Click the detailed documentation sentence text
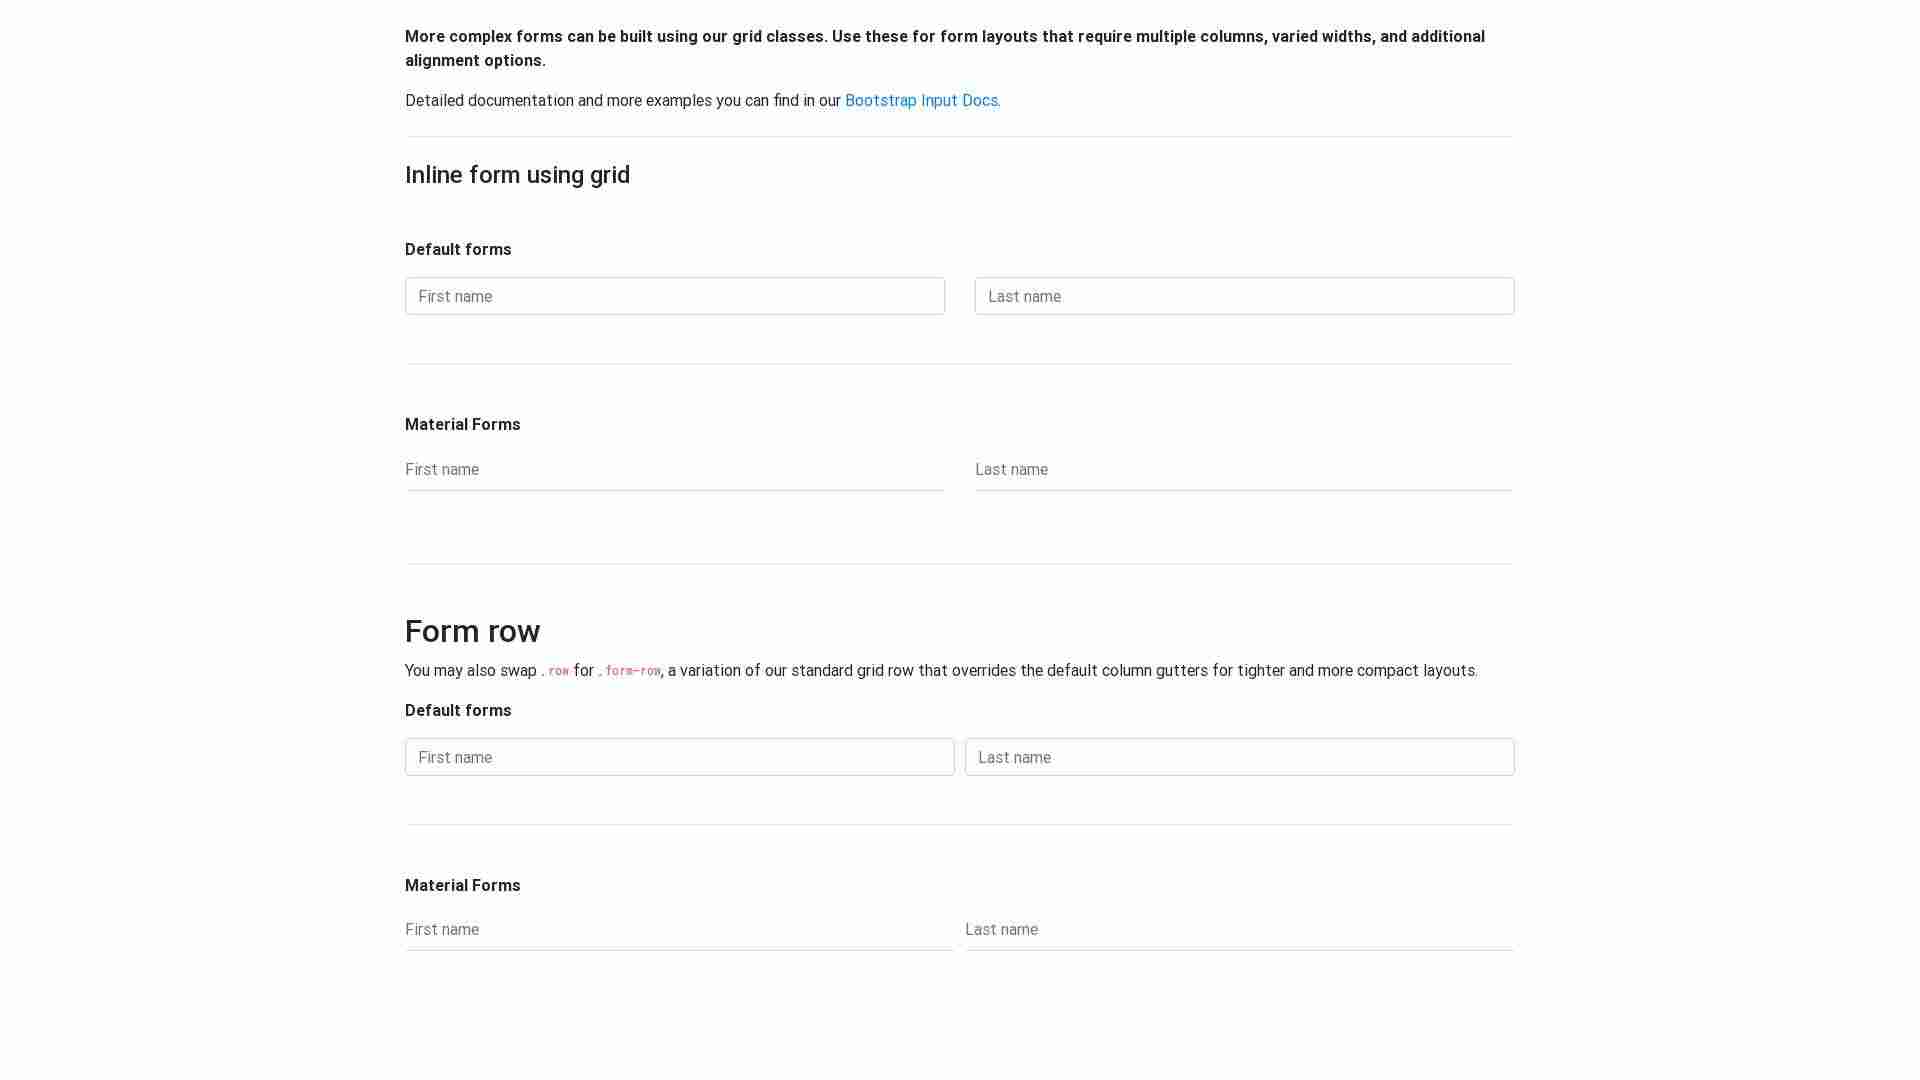The image size is (1920, 1080). (x=623, y=100)
